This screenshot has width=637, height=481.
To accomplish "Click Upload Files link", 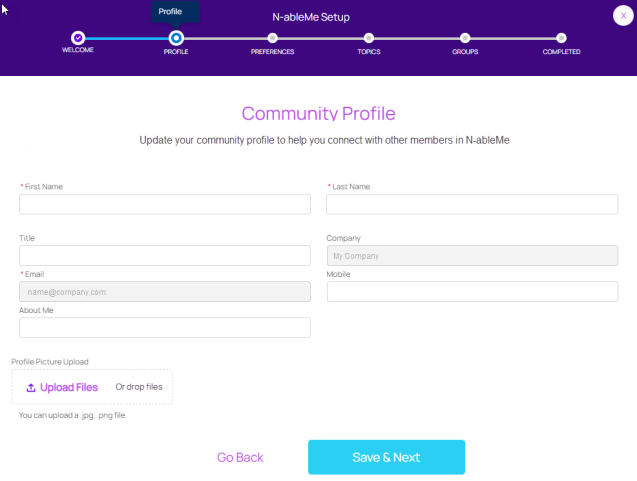I will point(68,387).
